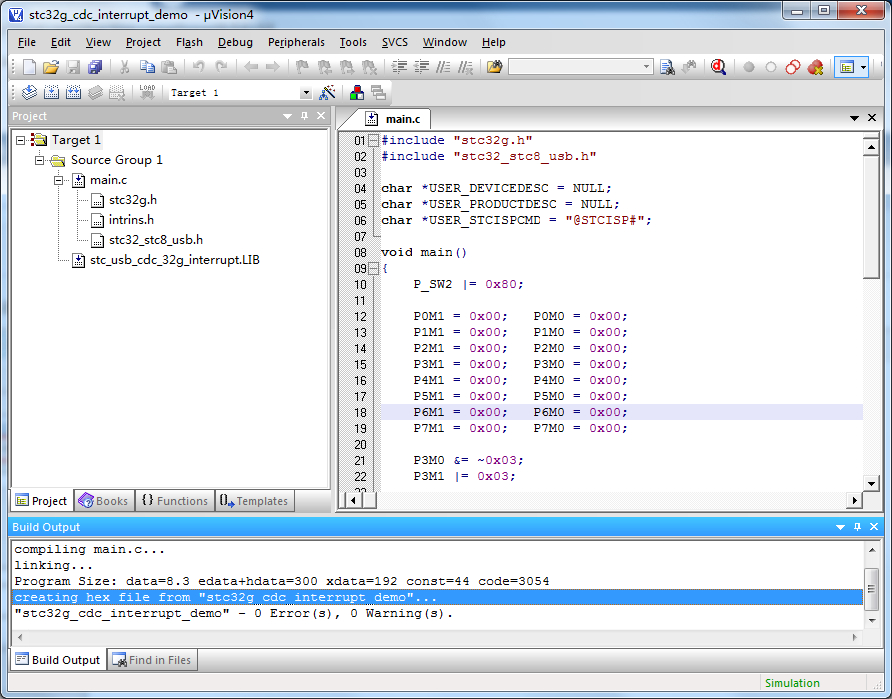This screenshot has width=892, height=699.
Task: Open the Find in Files toolbar icon
Action: click(x=495, y=67)
